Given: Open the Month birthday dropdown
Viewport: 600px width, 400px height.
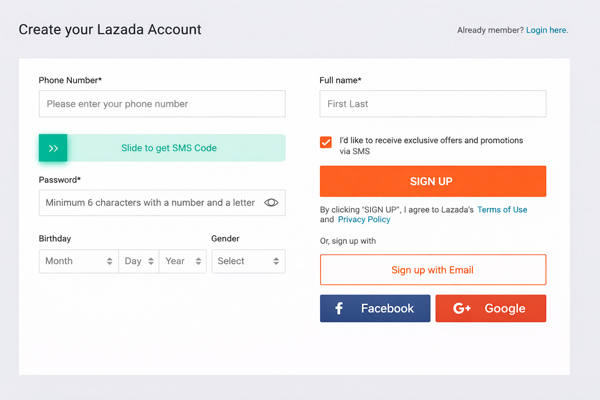Looking at the screenshot, I should tap(78, 261).
